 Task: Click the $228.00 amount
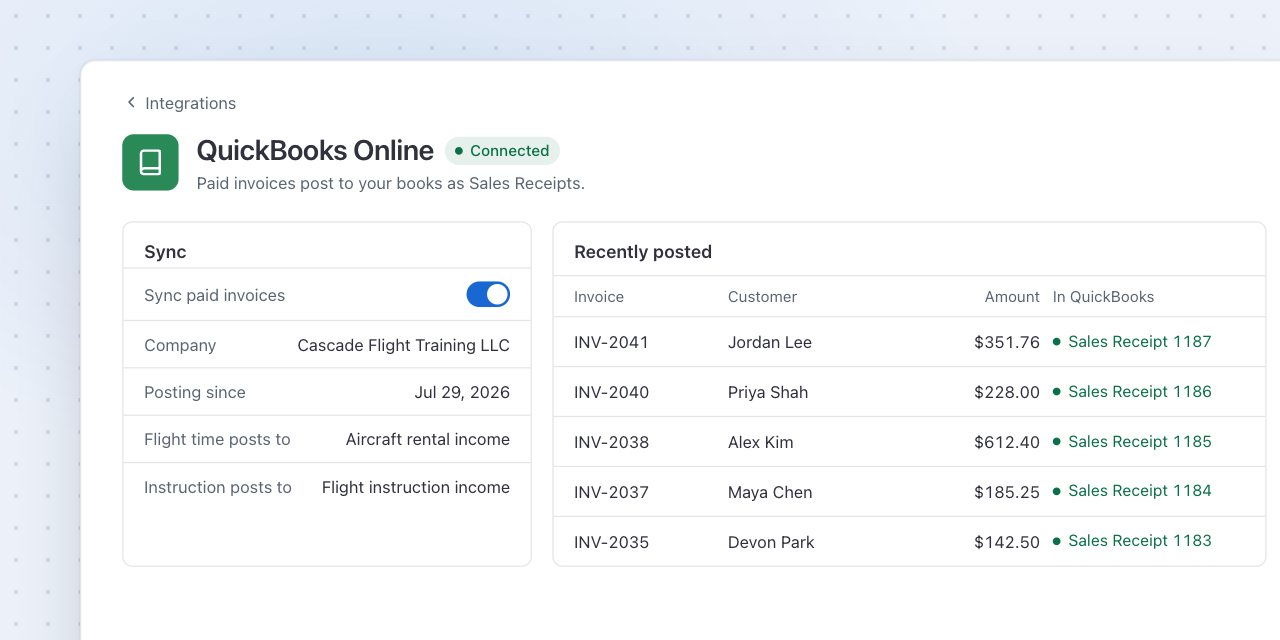(x=1007, y=392)
